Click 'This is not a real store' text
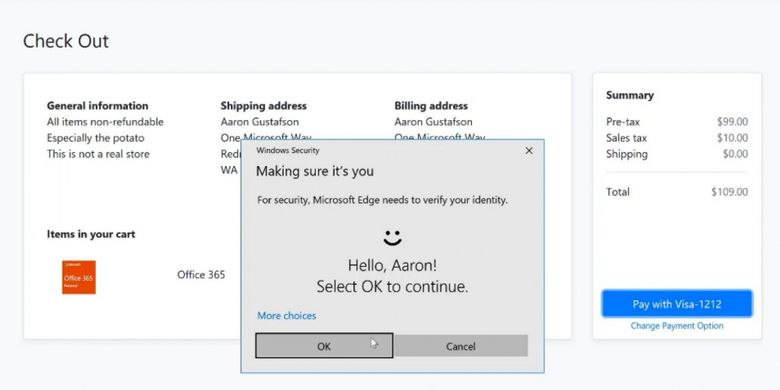 98,154
